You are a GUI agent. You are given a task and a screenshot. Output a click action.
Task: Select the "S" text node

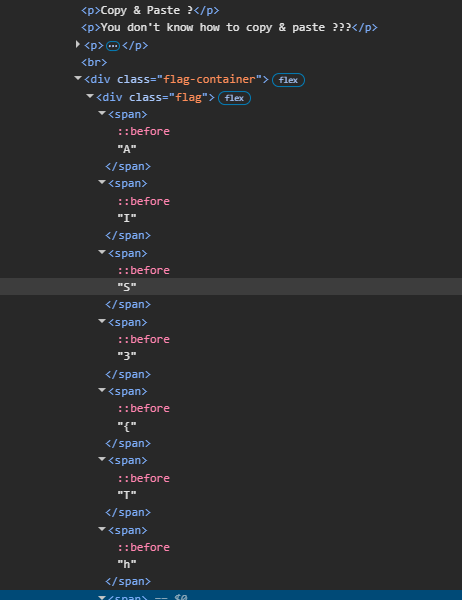(127, 287)
